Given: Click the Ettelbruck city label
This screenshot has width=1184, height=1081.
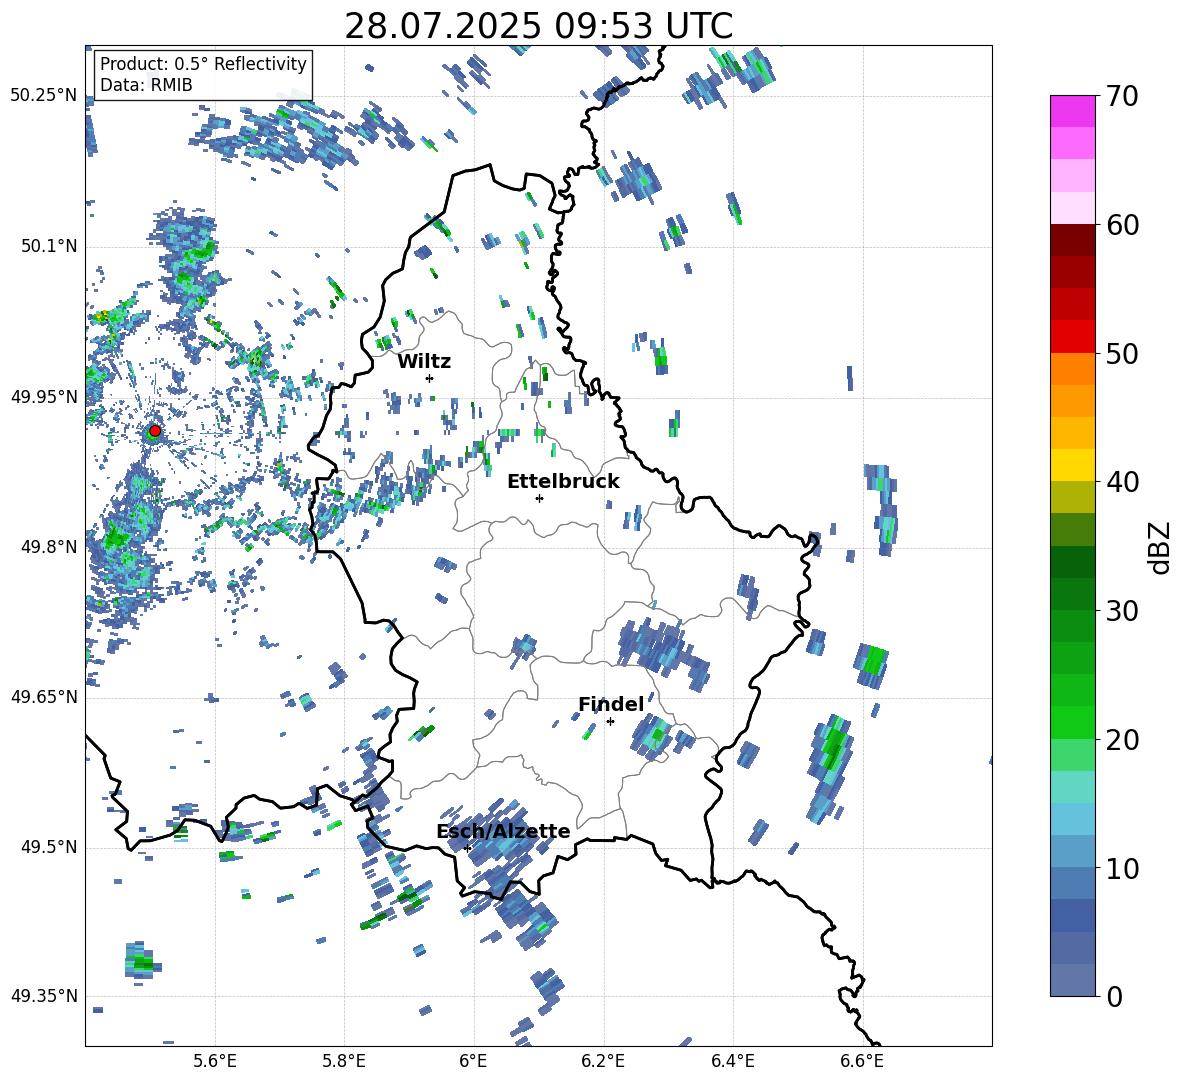Looking at the screenshot, I should point(563,482).
